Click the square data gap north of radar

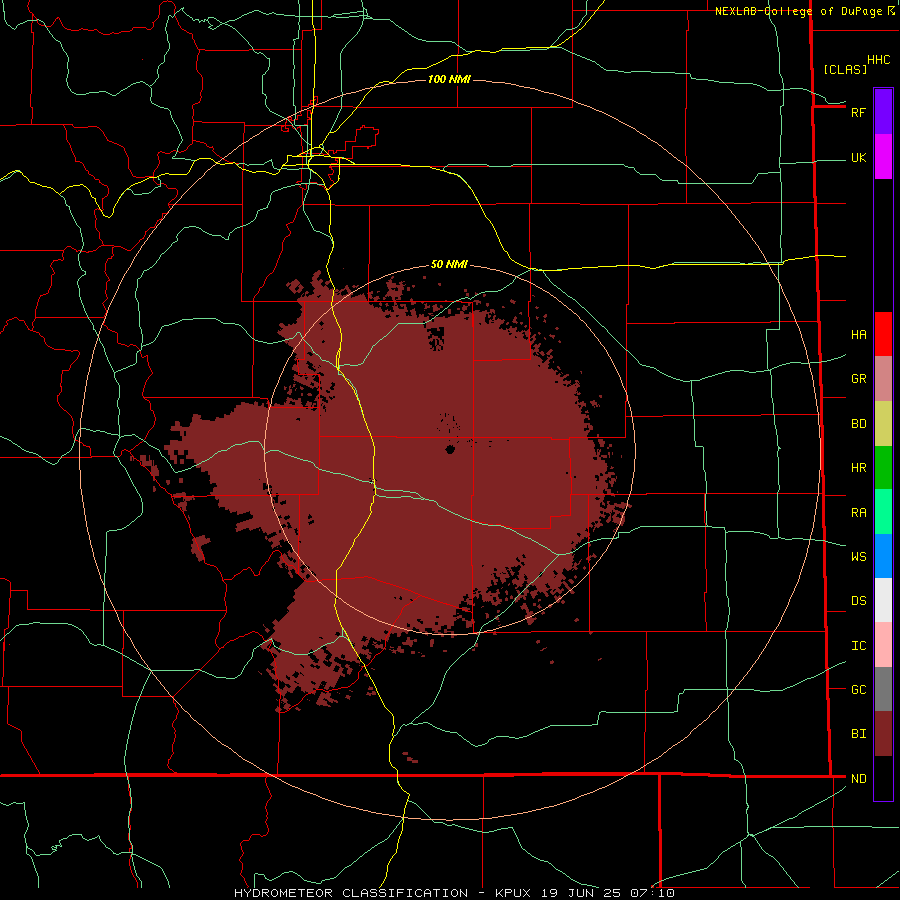click(436, 338)
